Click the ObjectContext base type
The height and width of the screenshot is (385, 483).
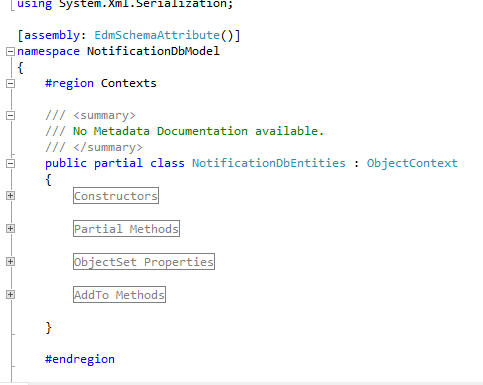(x=412, y=163)
